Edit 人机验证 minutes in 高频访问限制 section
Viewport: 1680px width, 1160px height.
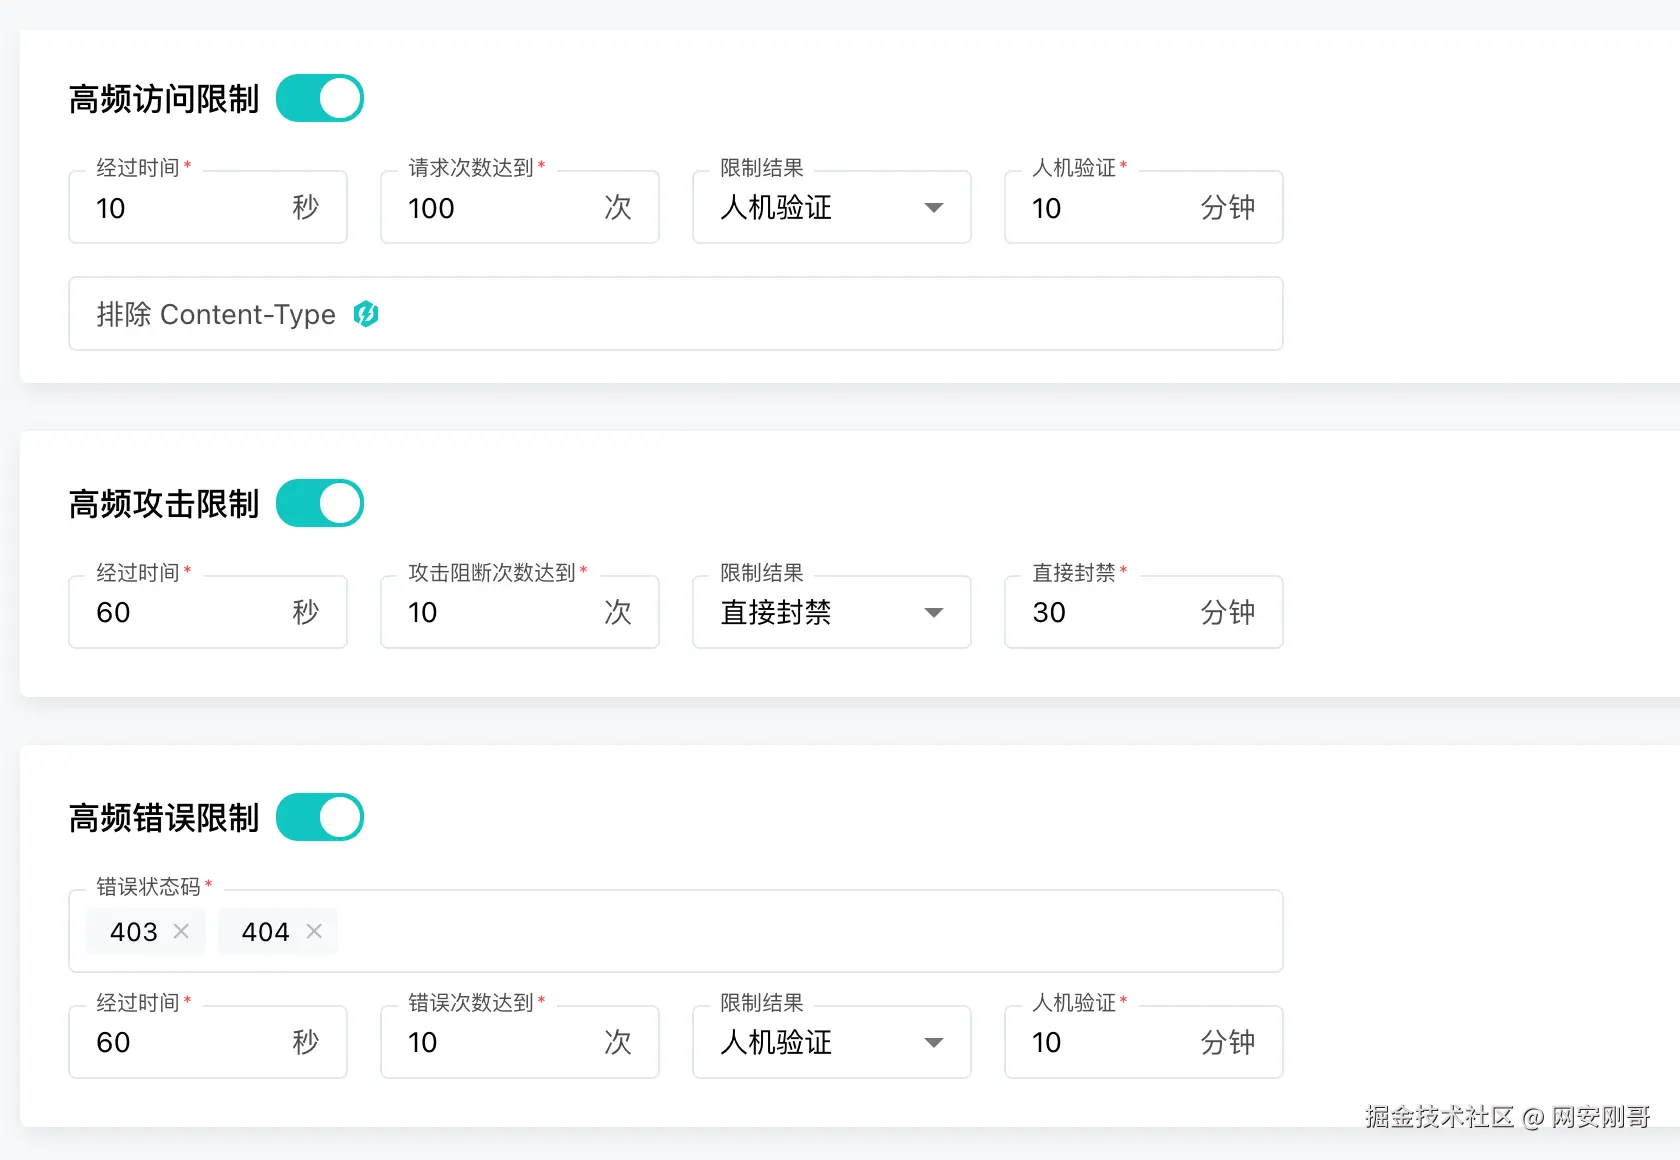1110,208
